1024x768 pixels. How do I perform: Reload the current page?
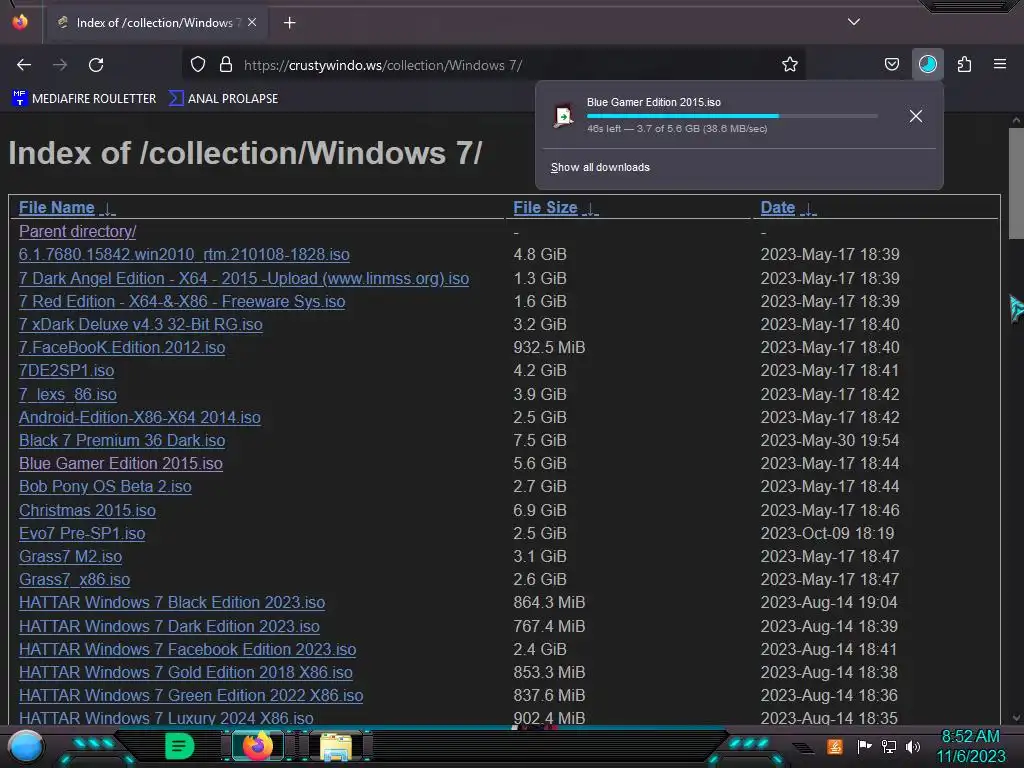point(96,65)
